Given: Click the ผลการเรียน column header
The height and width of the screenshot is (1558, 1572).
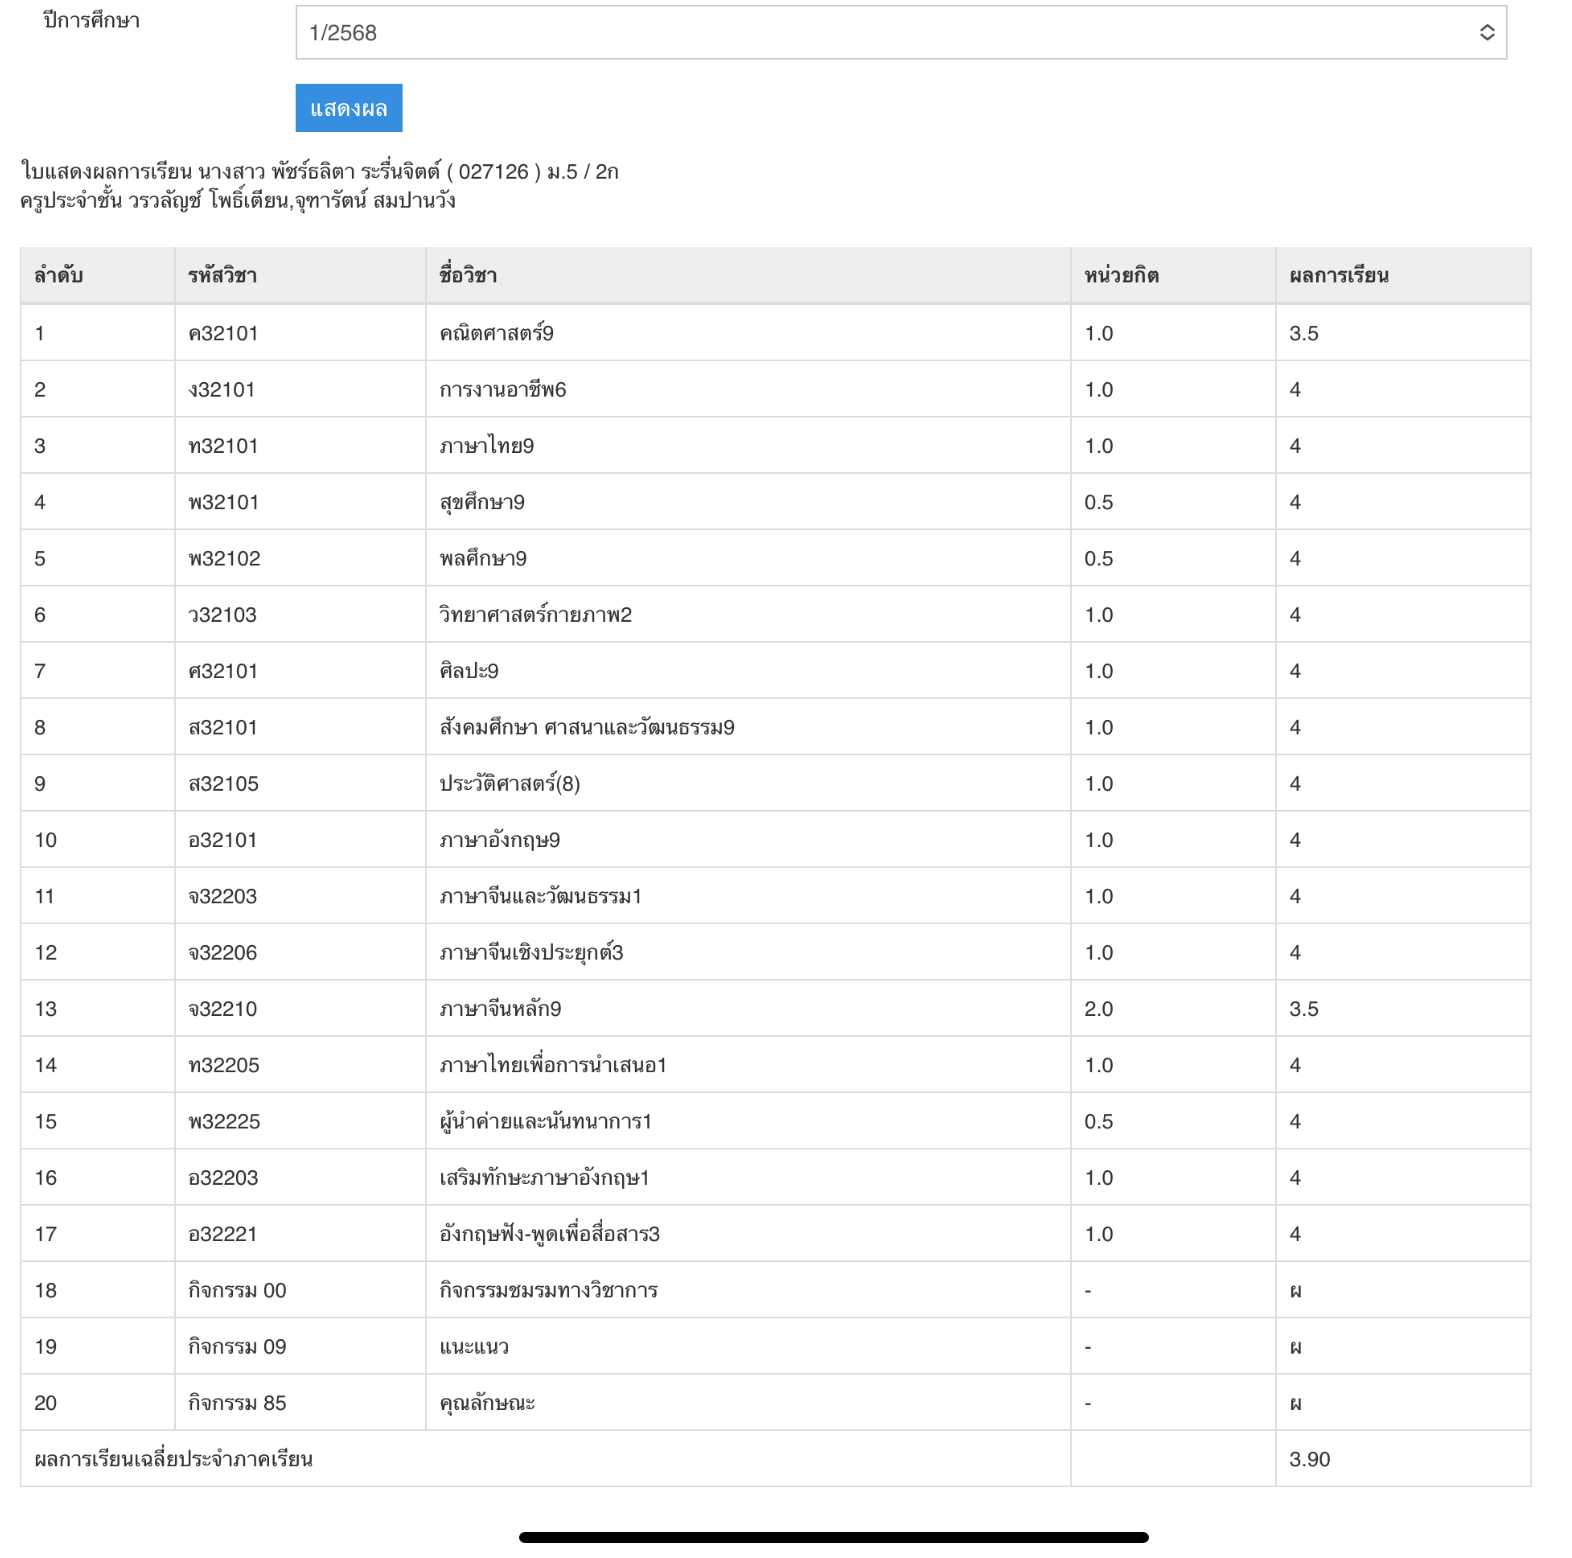Looking at the screenshot, I should click(1338, 276).
